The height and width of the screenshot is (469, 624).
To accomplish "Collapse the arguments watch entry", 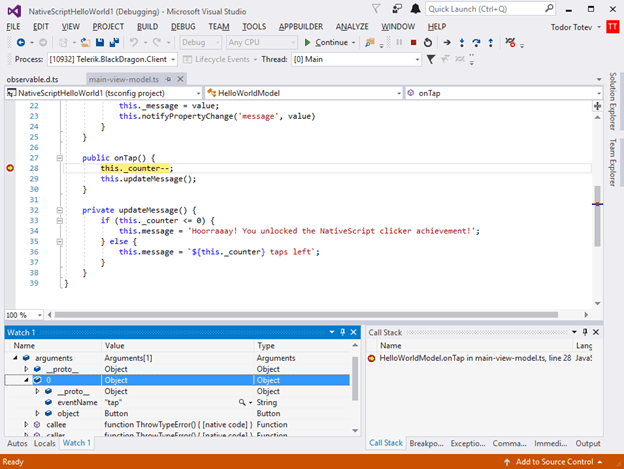I will [x=15, y=358].
